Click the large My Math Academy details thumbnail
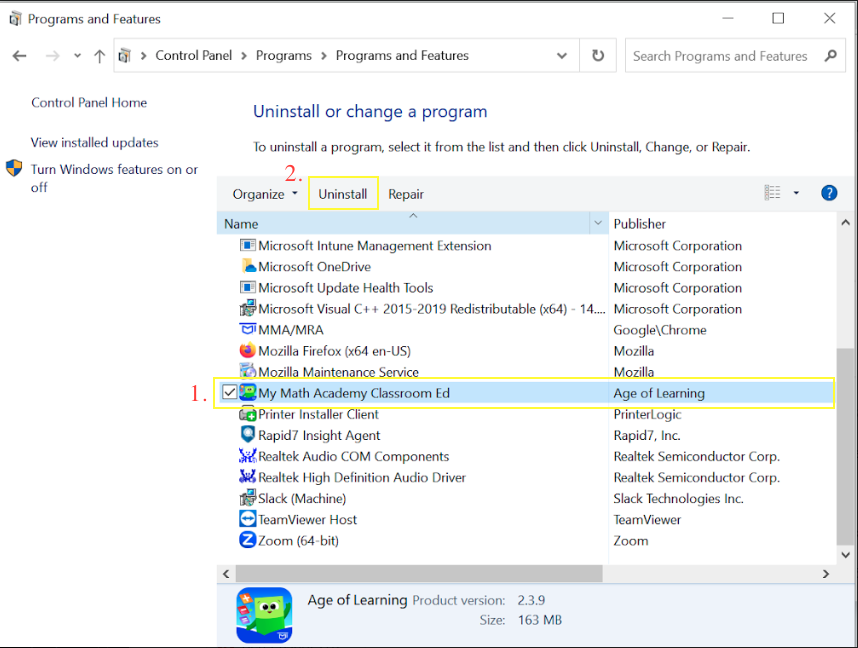This screenshot has height=648, width=858. tap(264, 615)
